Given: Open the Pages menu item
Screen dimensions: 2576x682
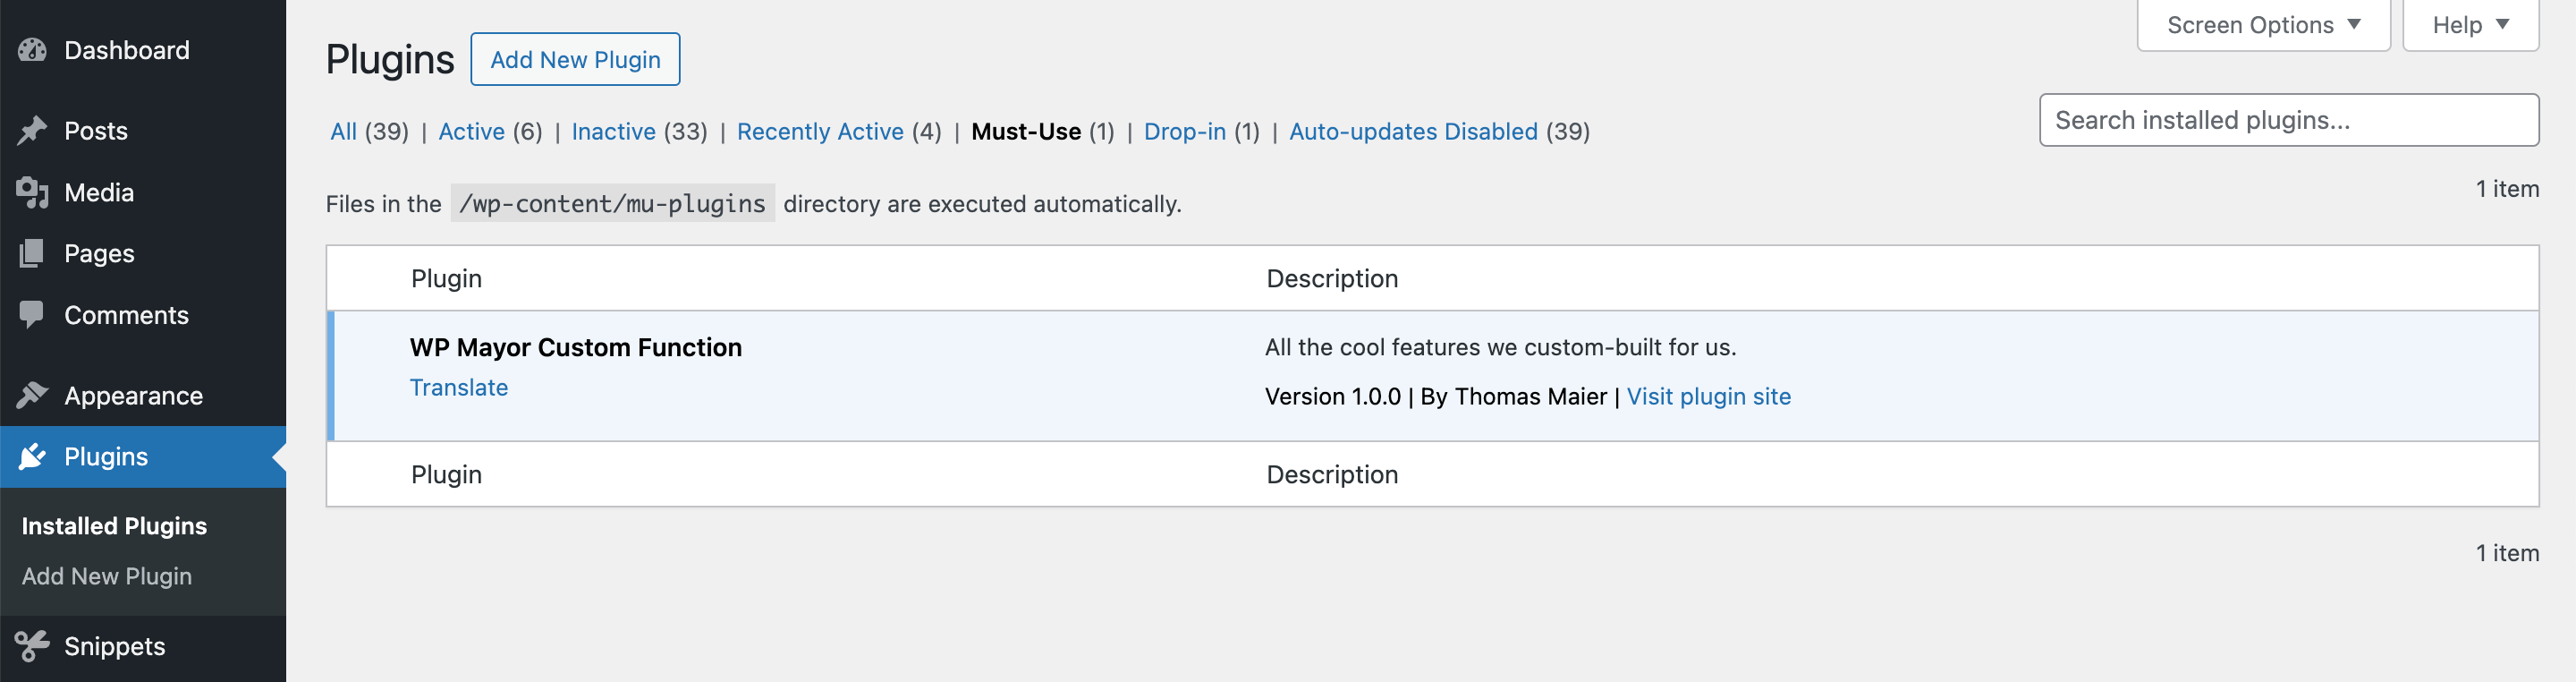Looking at the screenshot, I should [x=143, y=253].
